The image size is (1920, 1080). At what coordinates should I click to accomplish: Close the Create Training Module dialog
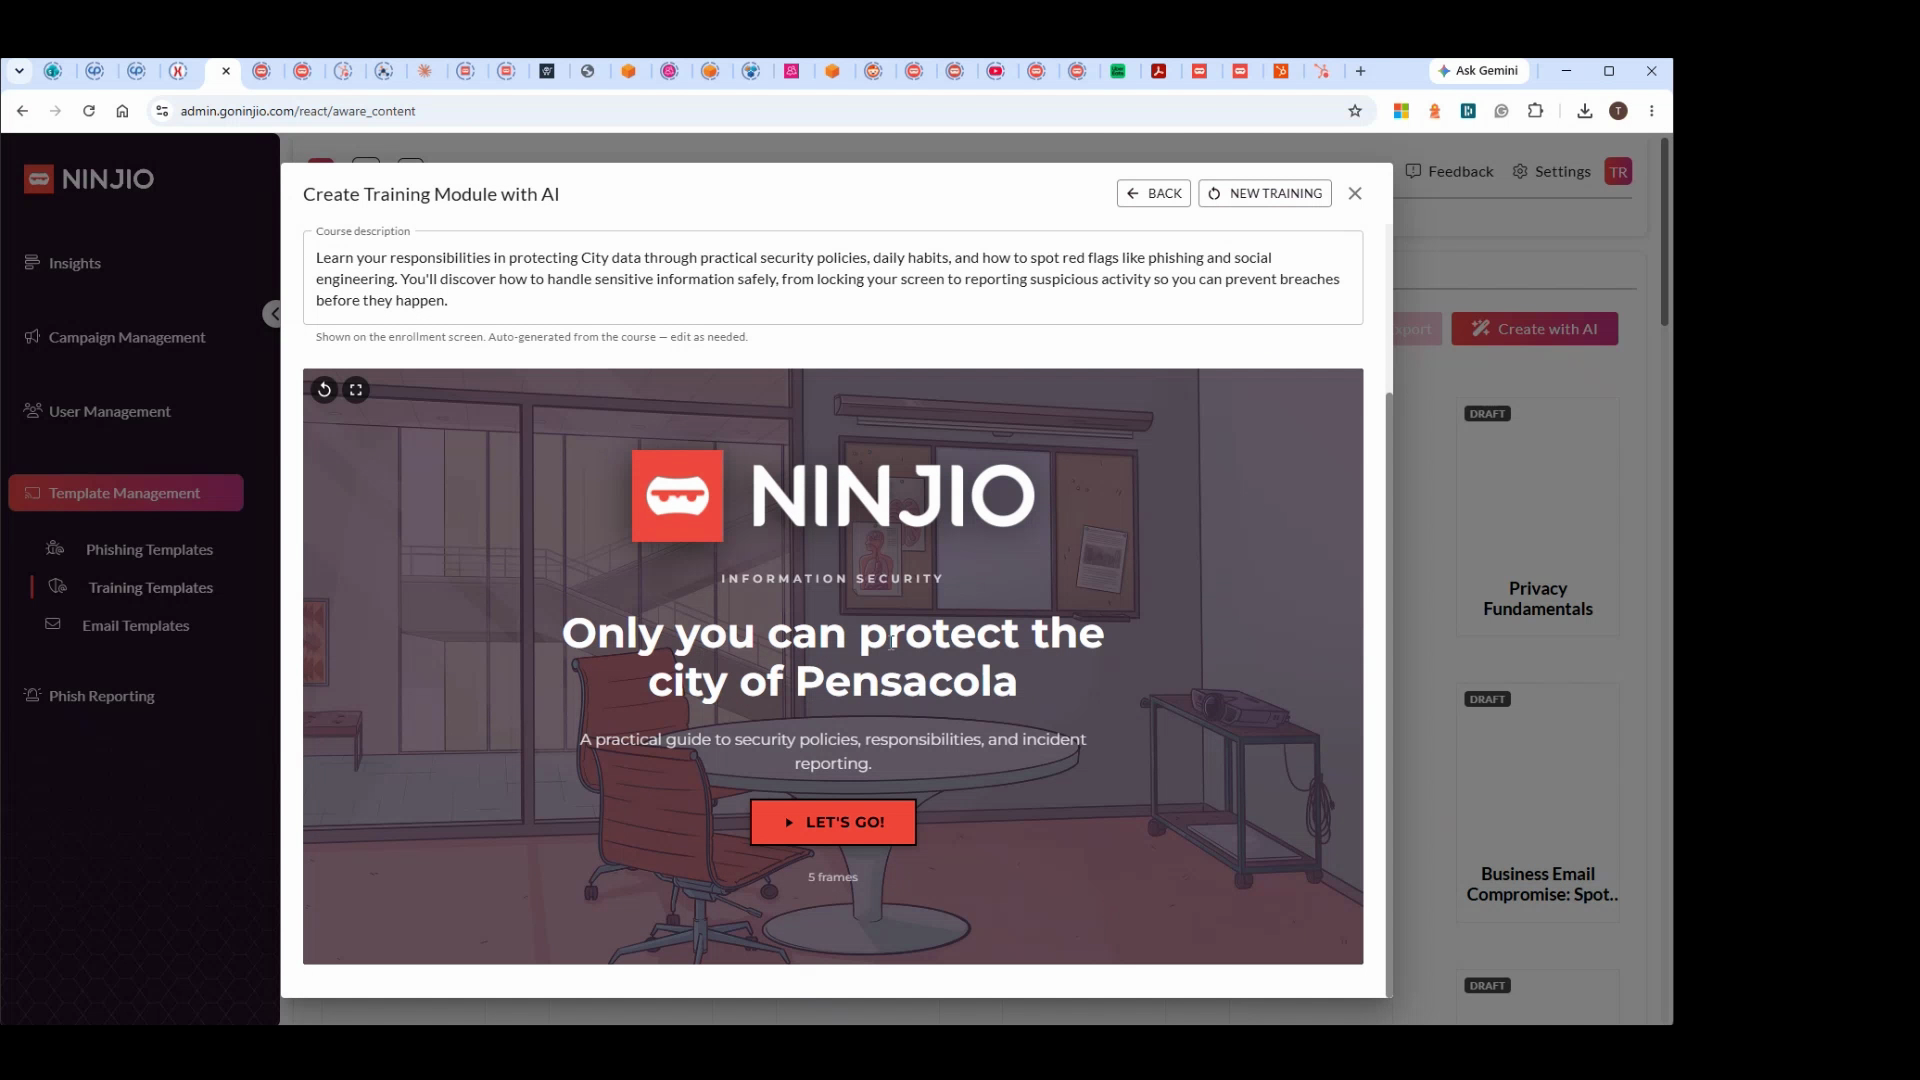[1355, 194]
